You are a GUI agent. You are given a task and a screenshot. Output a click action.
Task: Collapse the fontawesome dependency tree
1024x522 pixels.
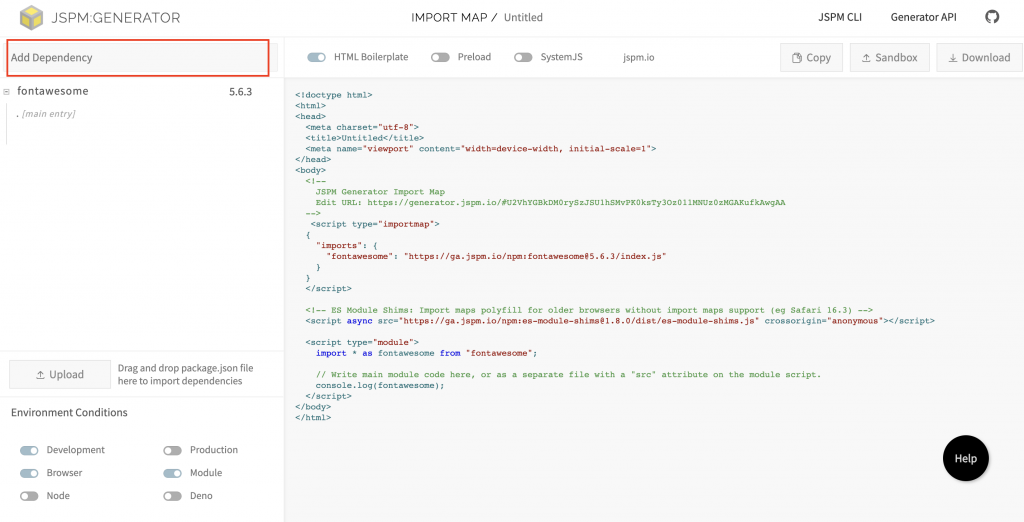pyautogui.click(x=7, y=92)
